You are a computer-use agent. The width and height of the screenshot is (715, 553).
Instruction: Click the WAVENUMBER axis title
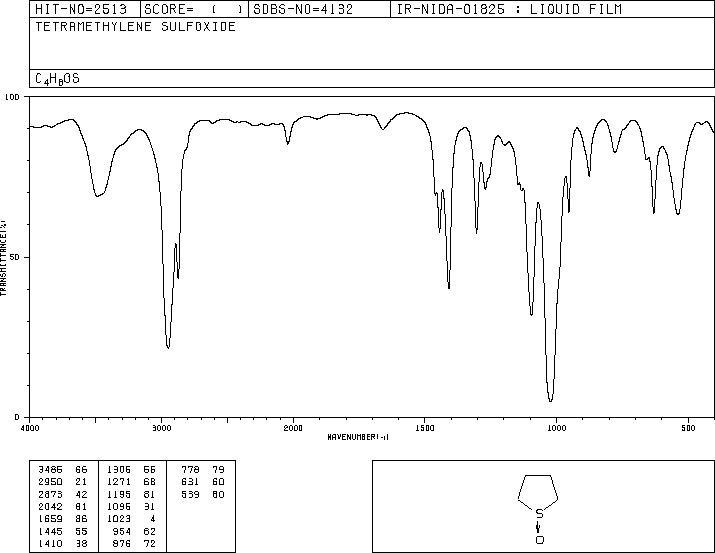pos(358,437)
